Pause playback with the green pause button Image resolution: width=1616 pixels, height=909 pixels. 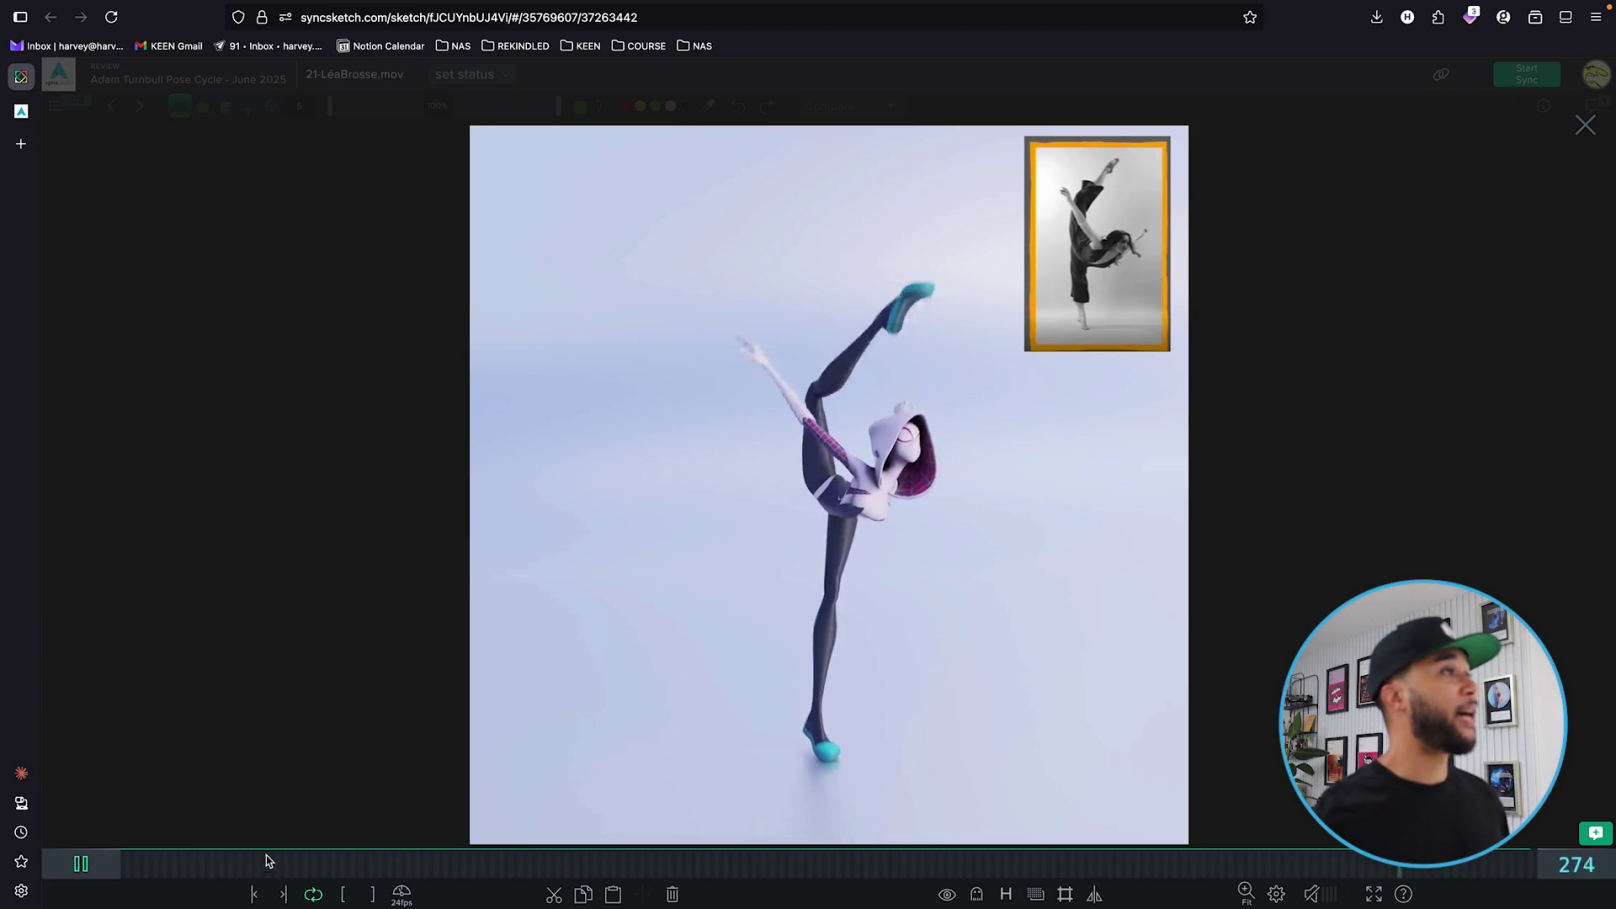pos(81,864)
